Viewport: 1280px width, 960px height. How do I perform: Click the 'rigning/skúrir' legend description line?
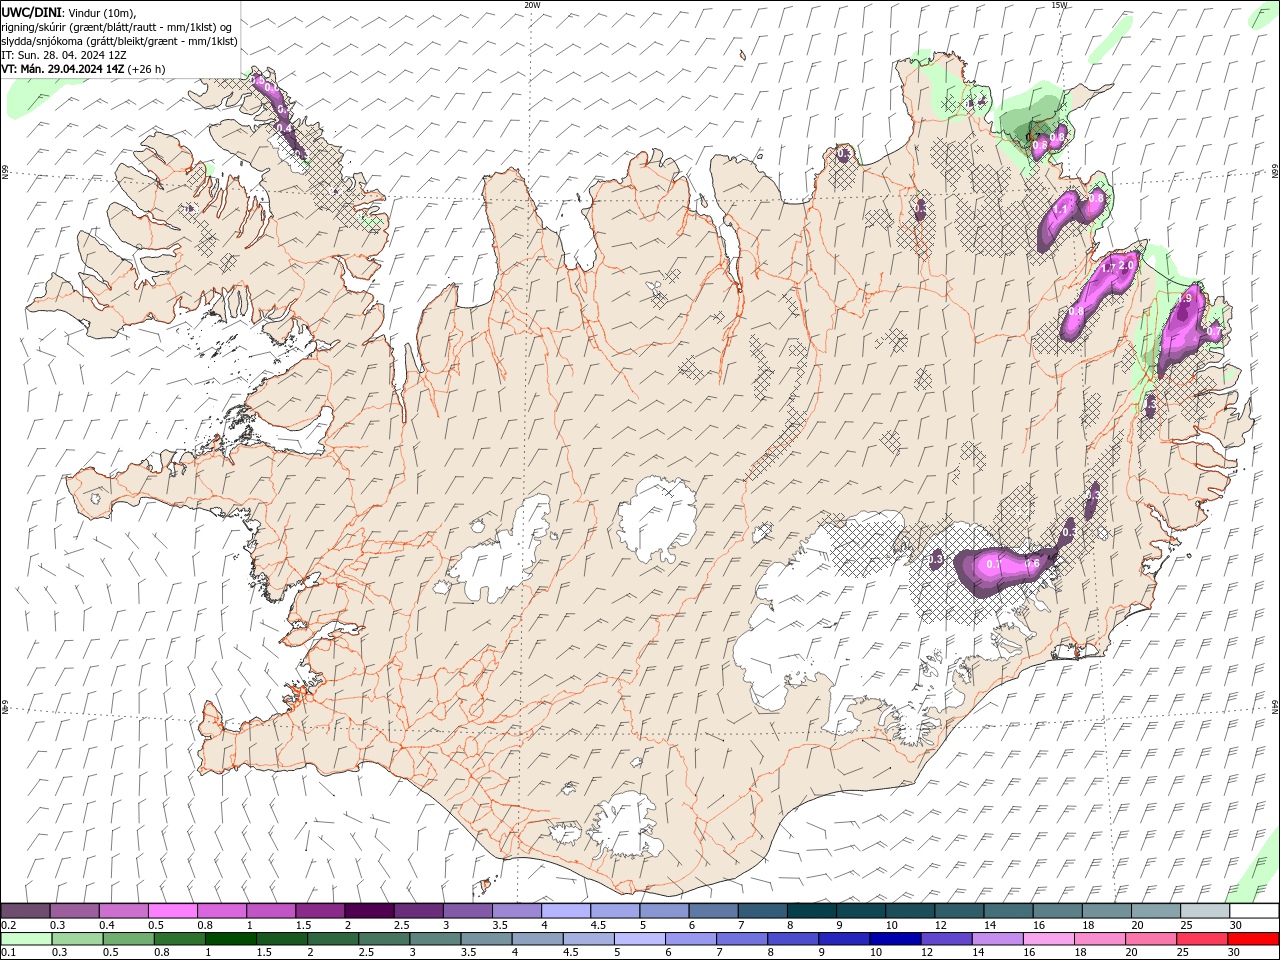[x=117, y=27]
